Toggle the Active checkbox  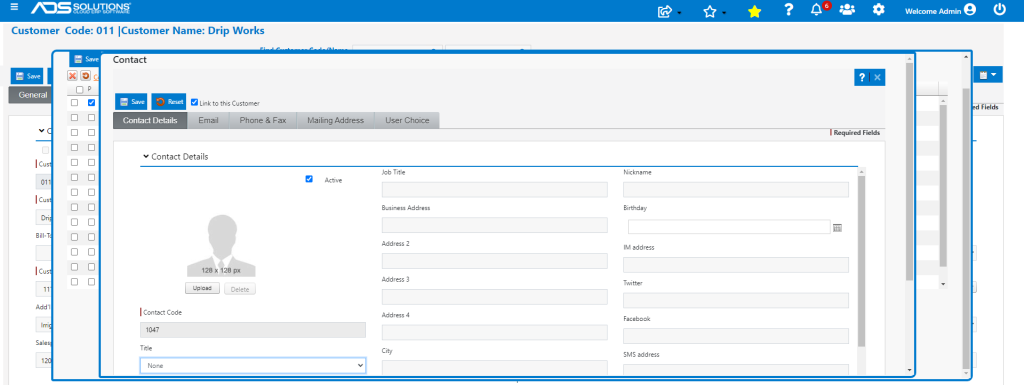point(309,179)
